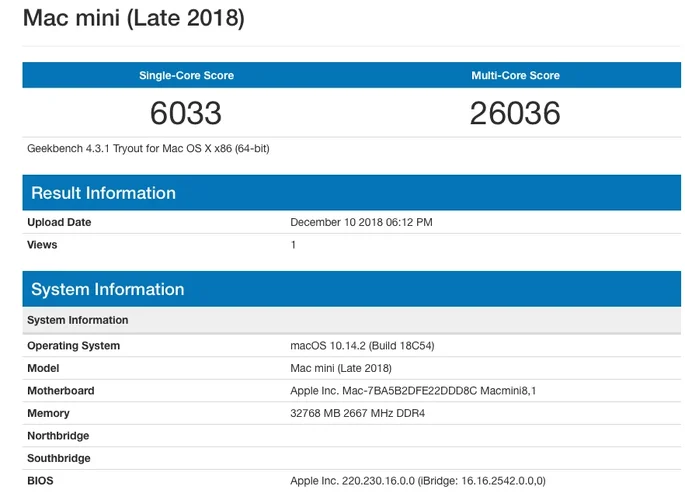Select the Views label
Image resolution: width=685 pixels, height=500 pixels.
click(x=42, y=245)
